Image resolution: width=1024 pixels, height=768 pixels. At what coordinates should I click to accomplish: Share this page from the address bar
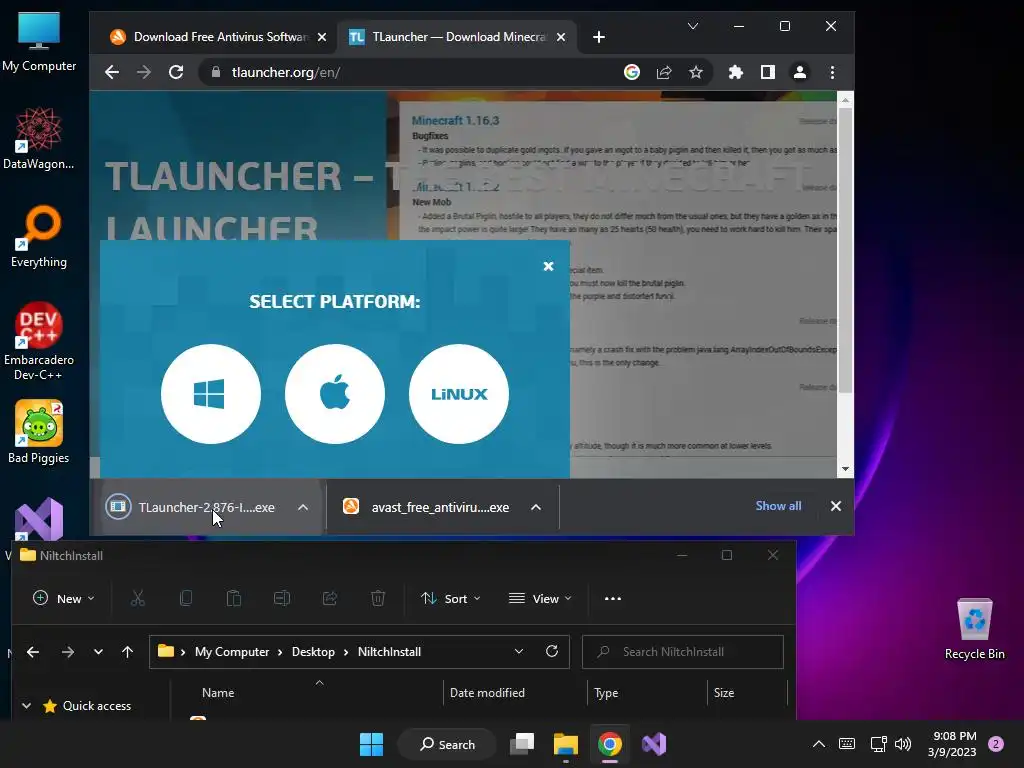pyautogui.click(x=664, y=72)
